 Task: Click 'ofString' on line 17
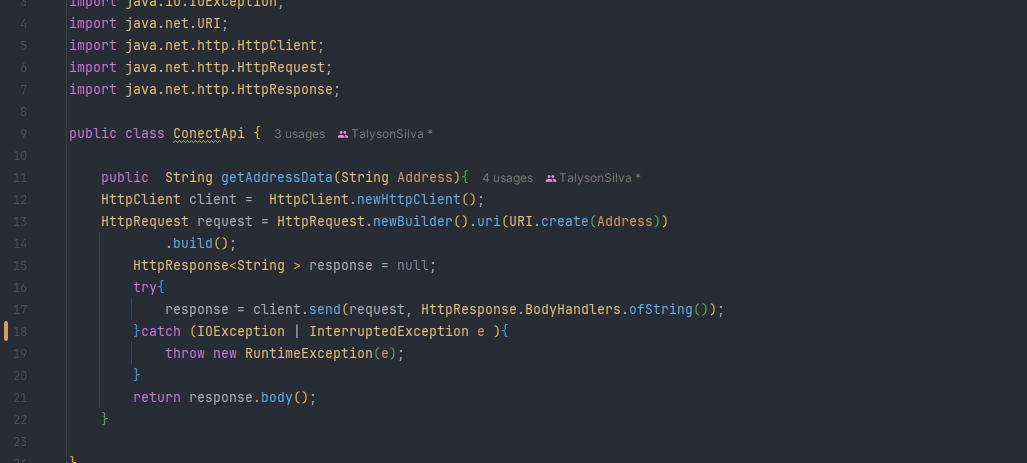[661, 309]
